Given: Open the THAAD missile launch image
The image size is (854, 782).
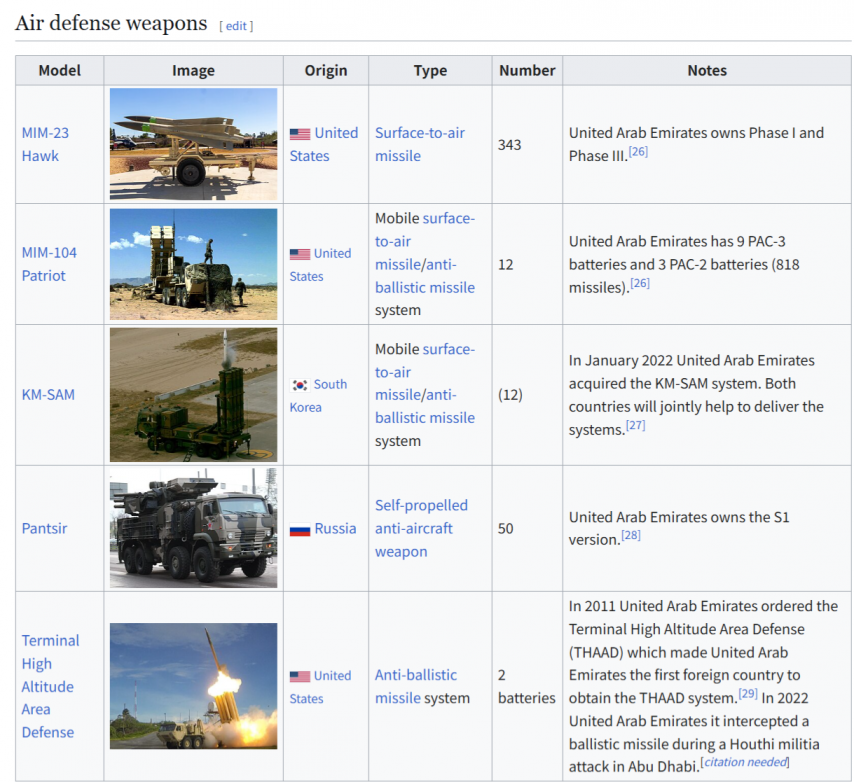Looking at the screenshot, I should coord(193,686).
